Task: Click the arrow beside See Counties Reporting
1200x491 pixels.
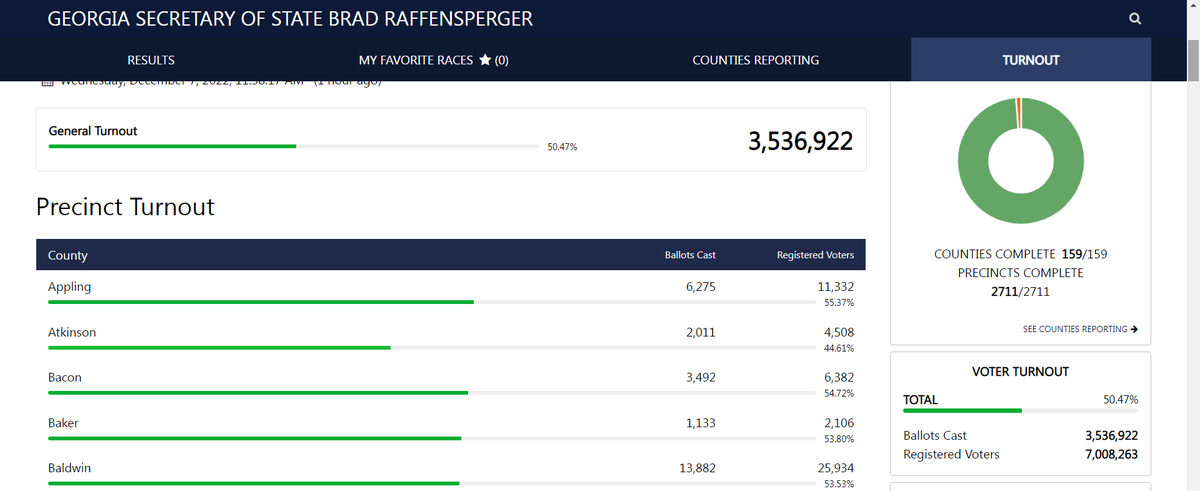Action: 1134,329
